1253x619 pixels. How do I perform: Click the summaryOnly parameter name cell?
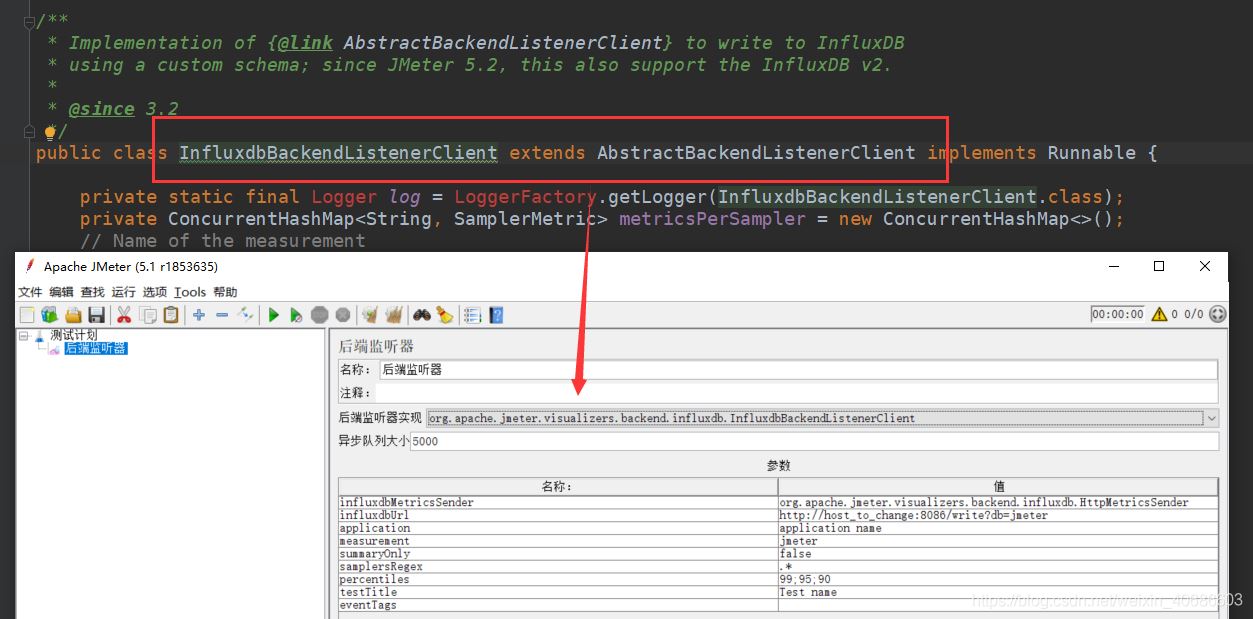(558, 554)
